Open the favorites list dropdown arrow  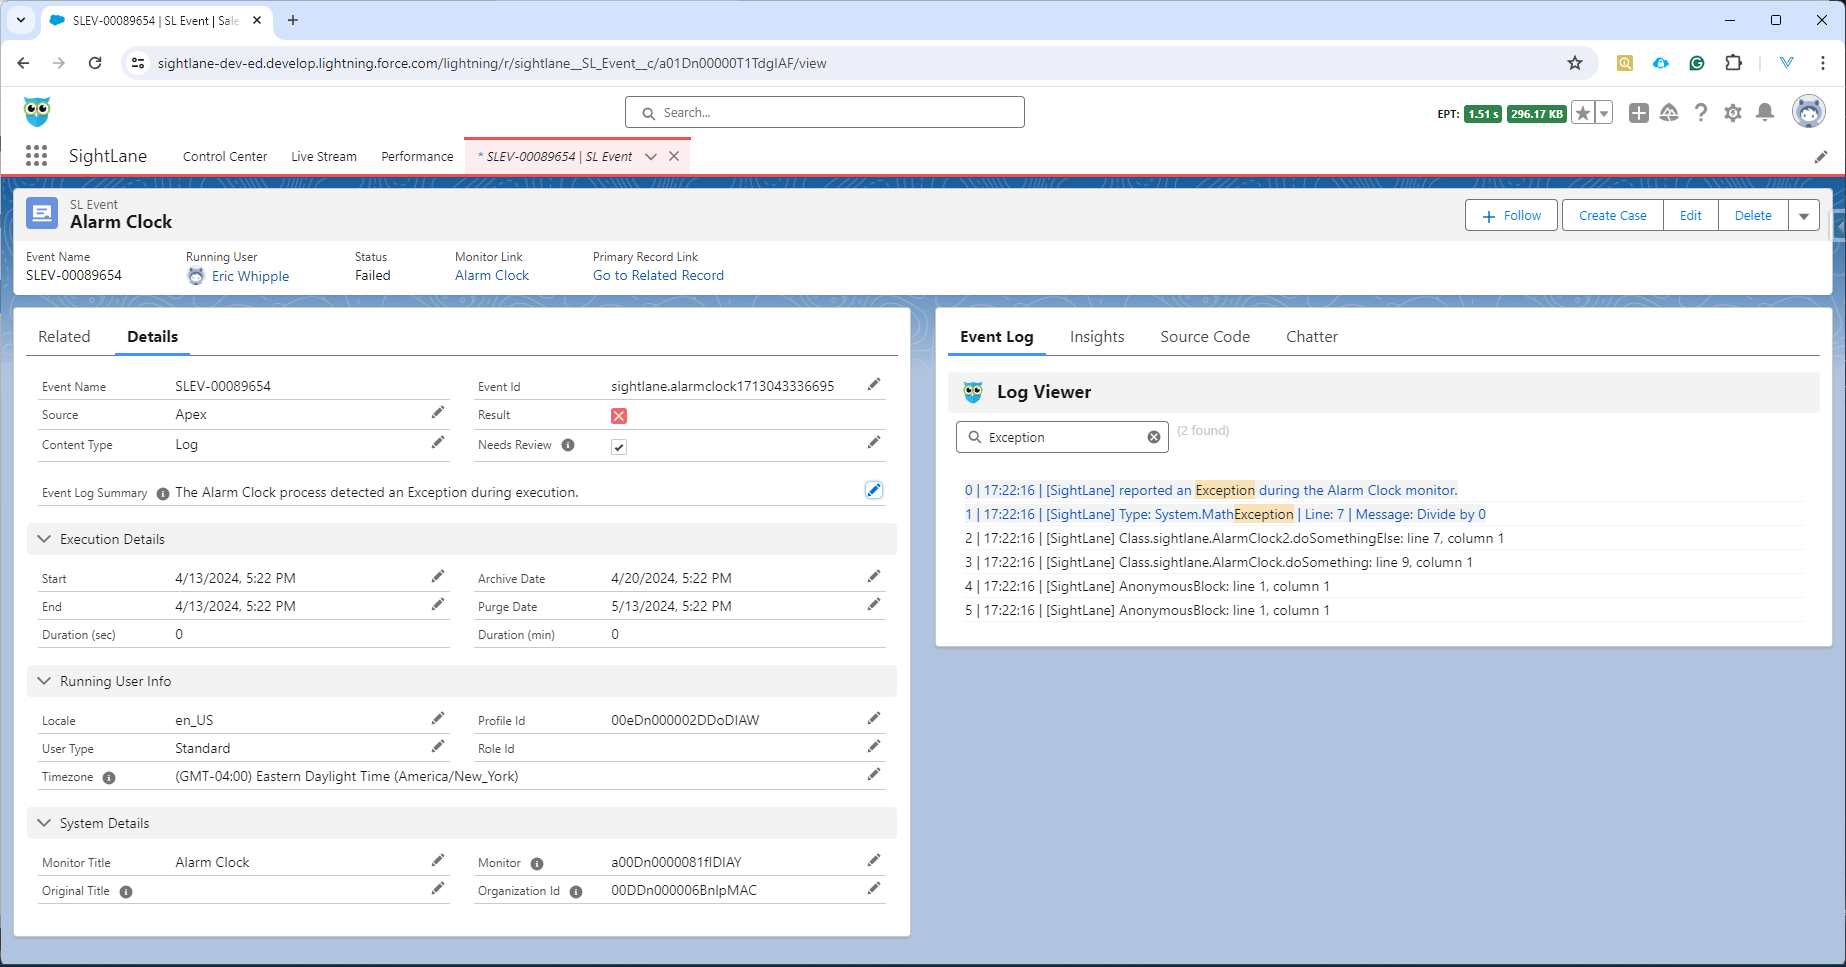tap(1604, 113)
